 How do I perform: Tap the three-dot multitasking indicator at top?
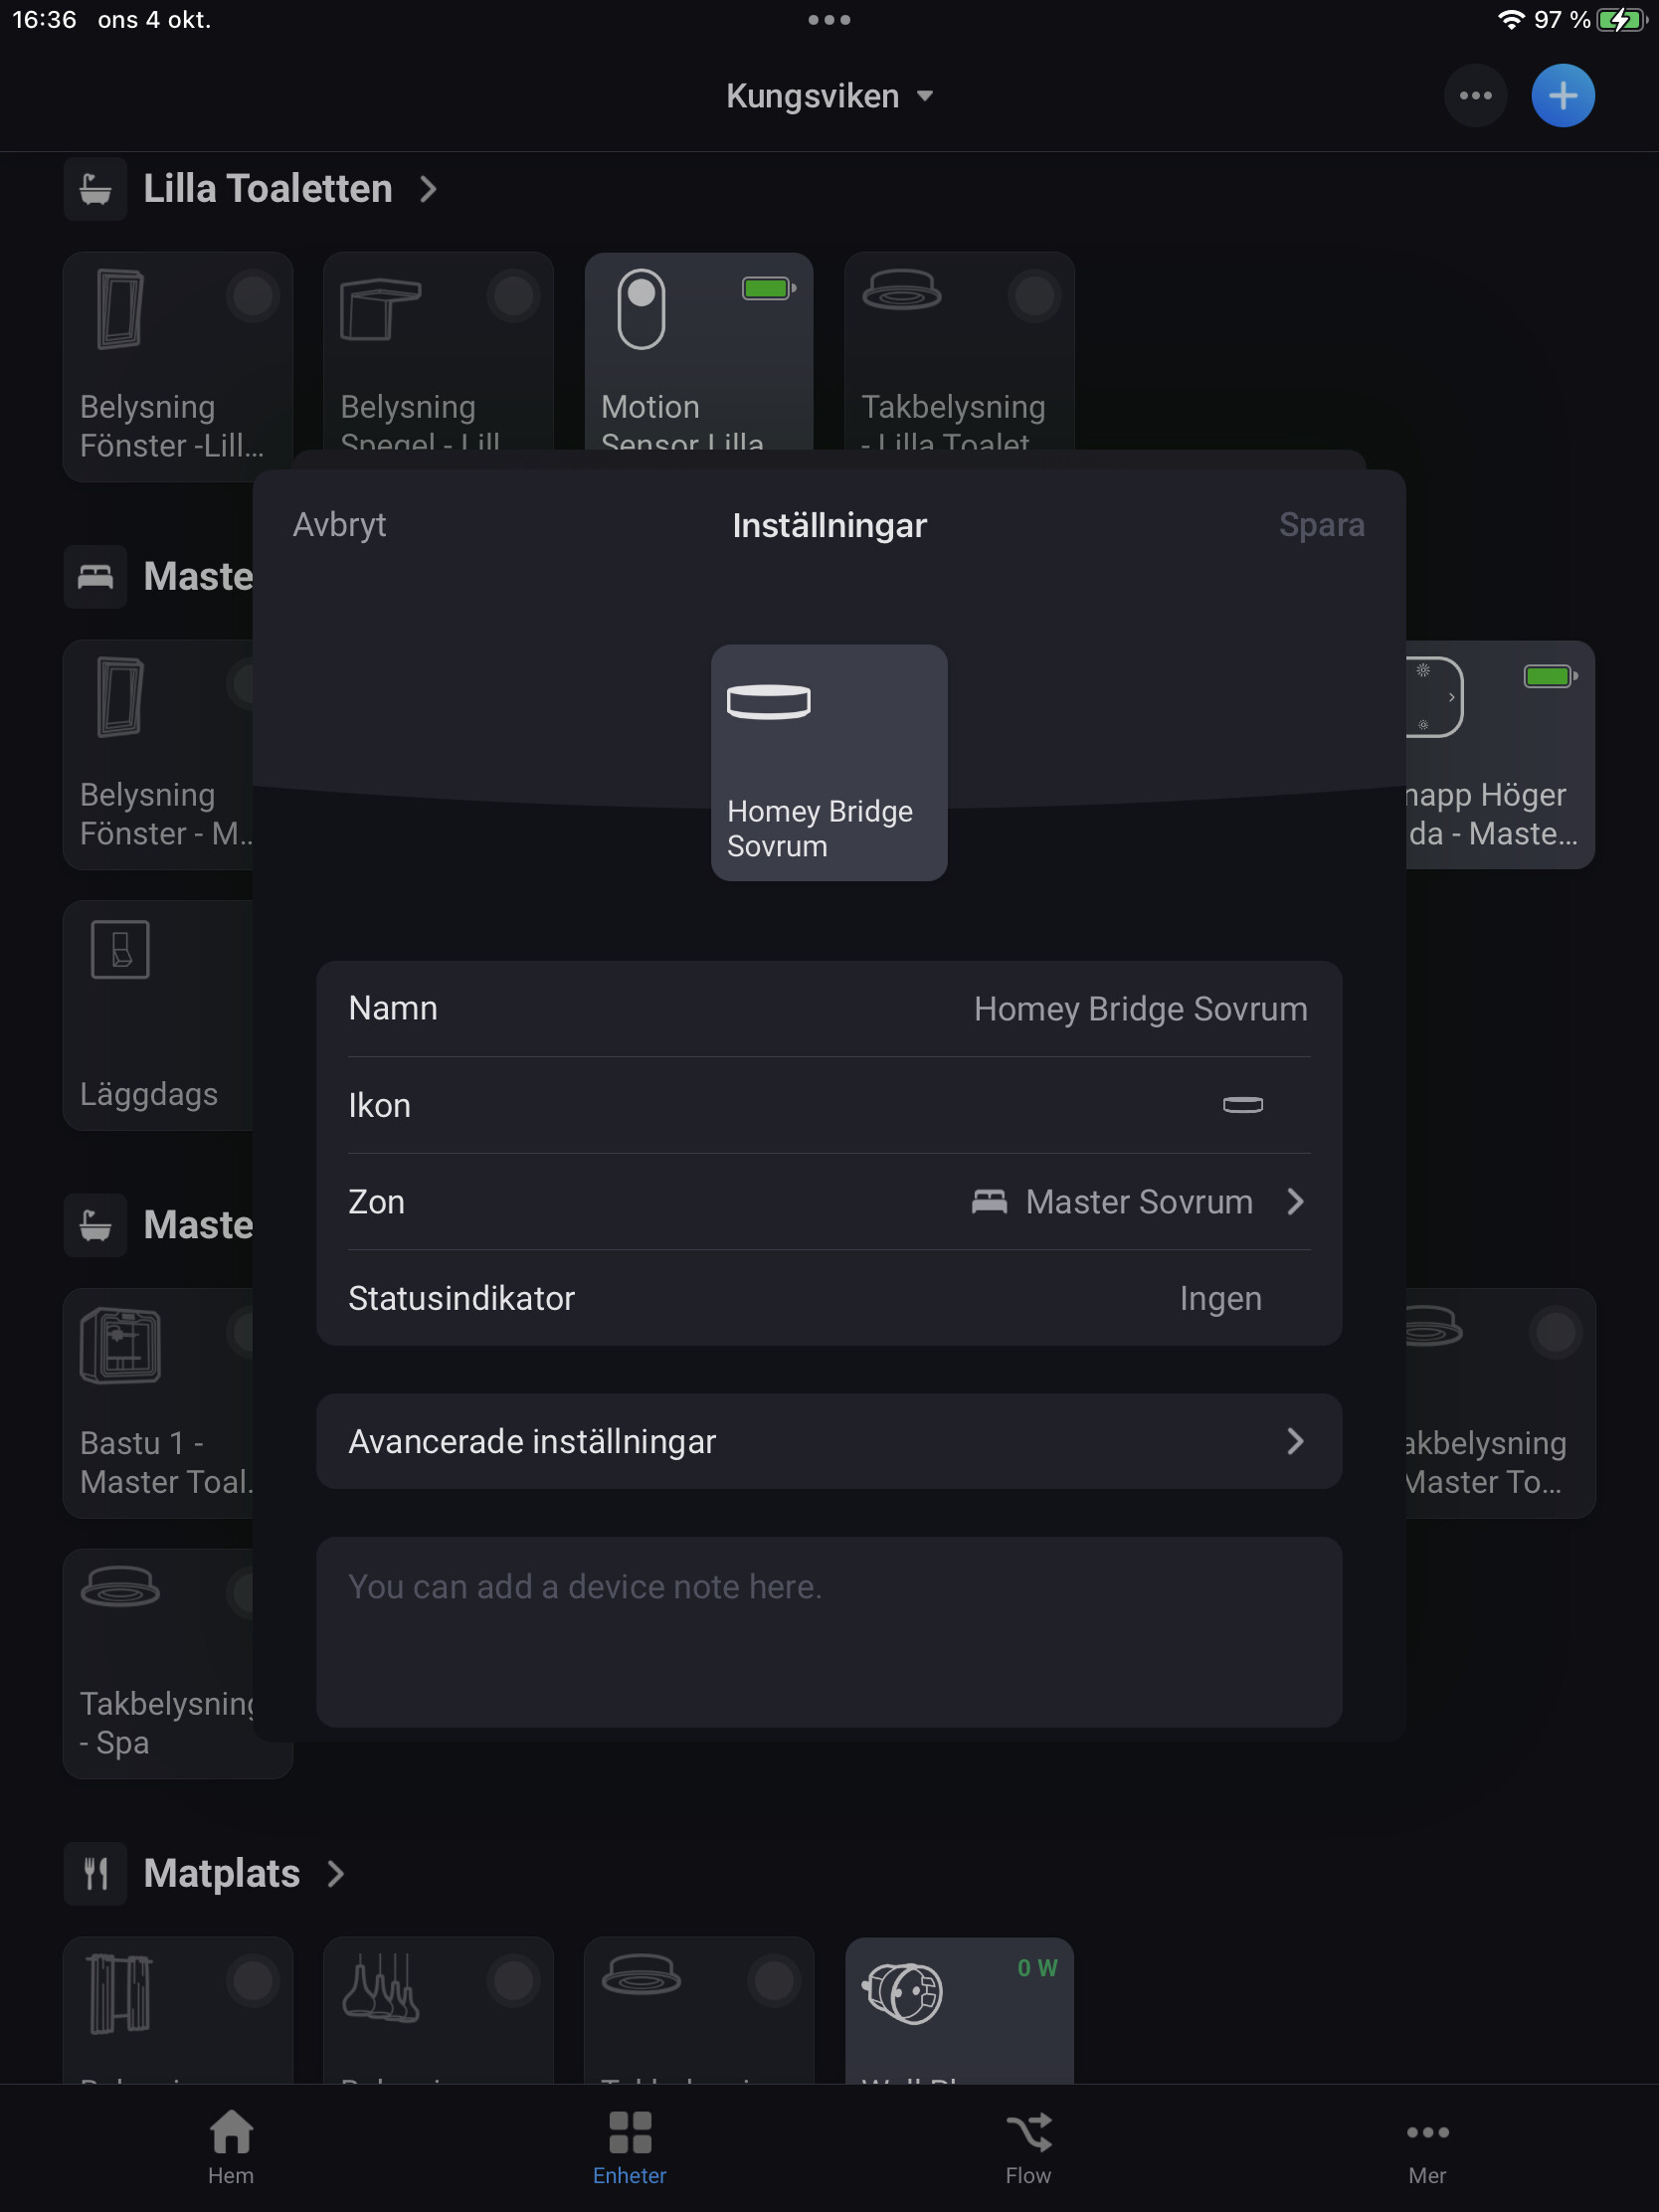click(829, 20)
